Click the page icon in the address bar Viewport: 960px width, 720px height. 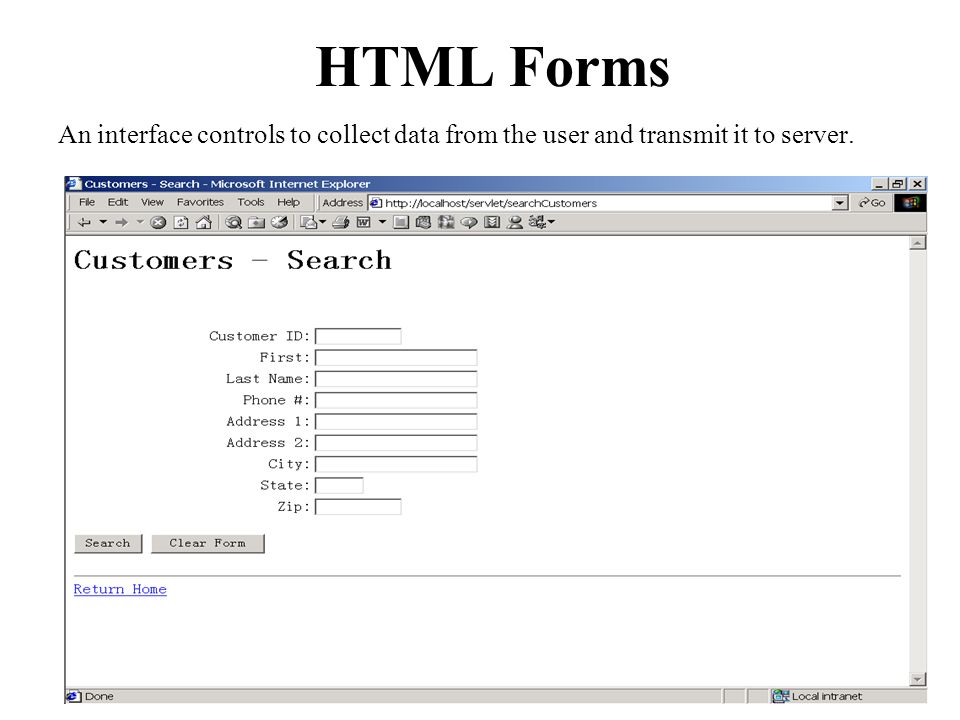click(x=376, y=203)
